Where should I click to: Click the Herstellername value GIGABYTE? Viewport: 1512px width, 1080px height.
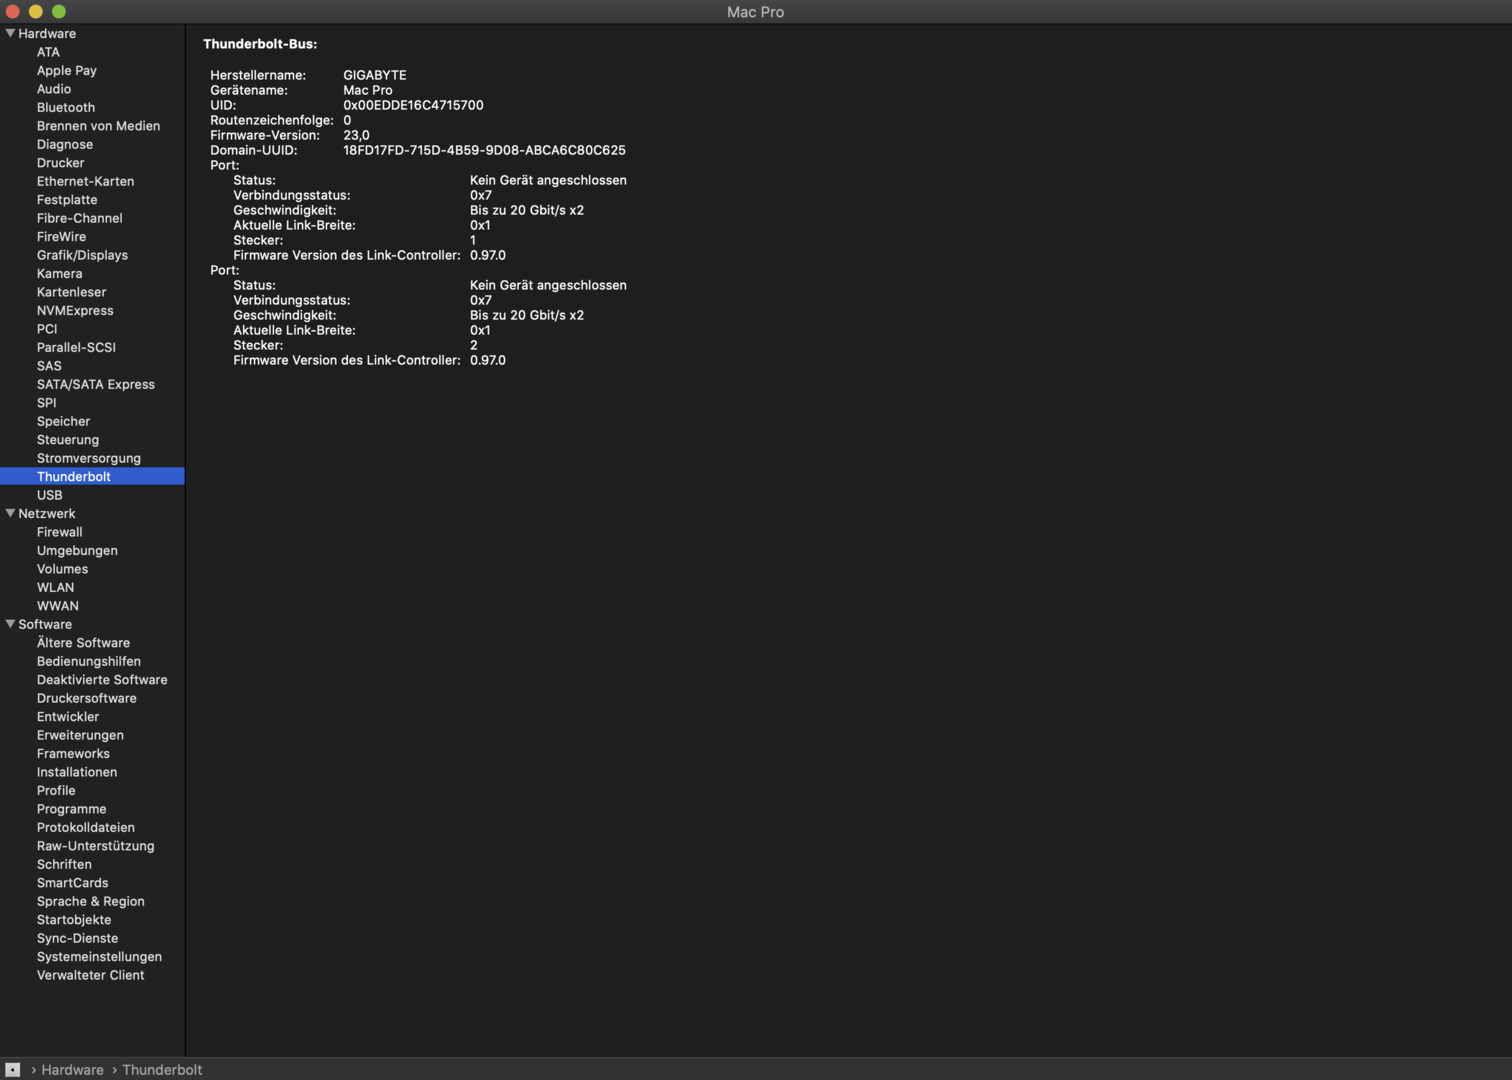click(x=375, y=75)
